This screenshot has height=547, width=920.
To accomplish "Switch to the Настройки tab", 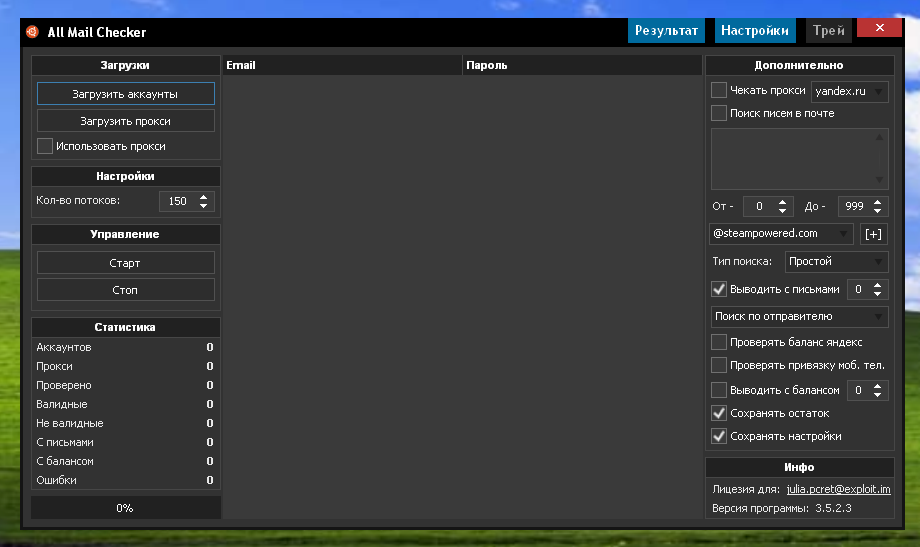I will tap(755, 31).
